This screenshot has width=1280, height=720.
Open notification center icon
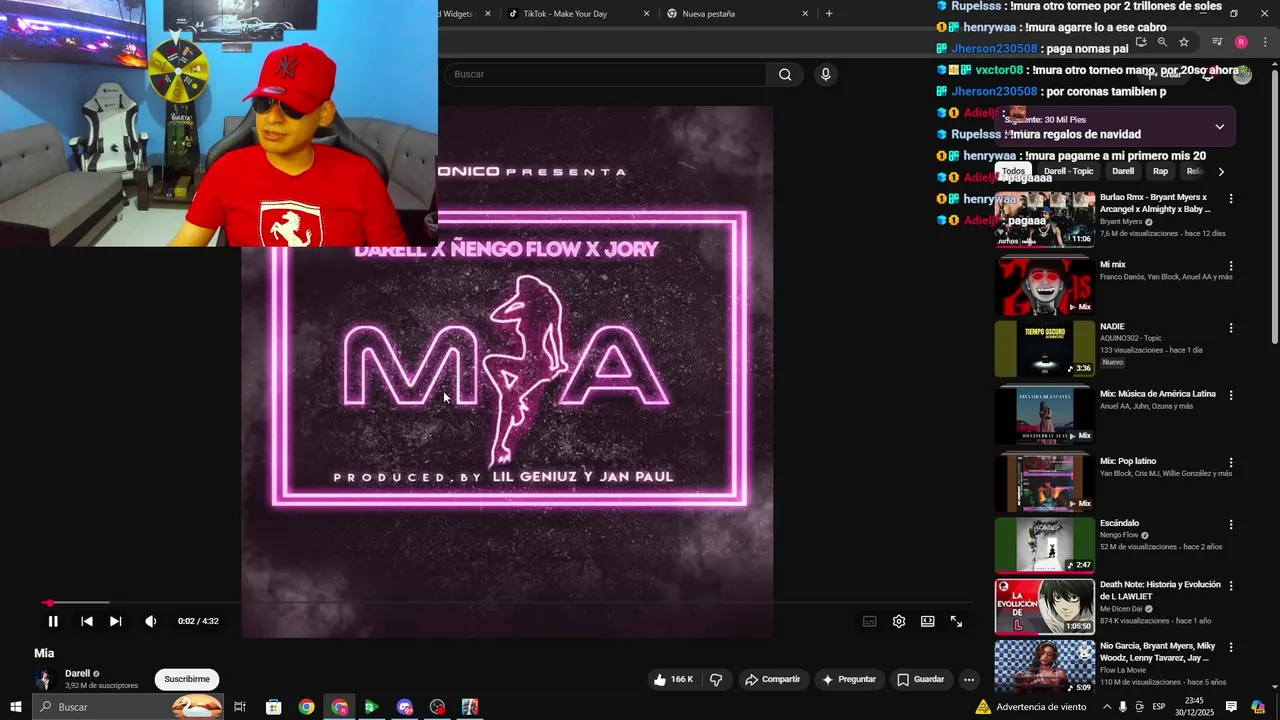pyautogui.click(x=1231, y=707)
